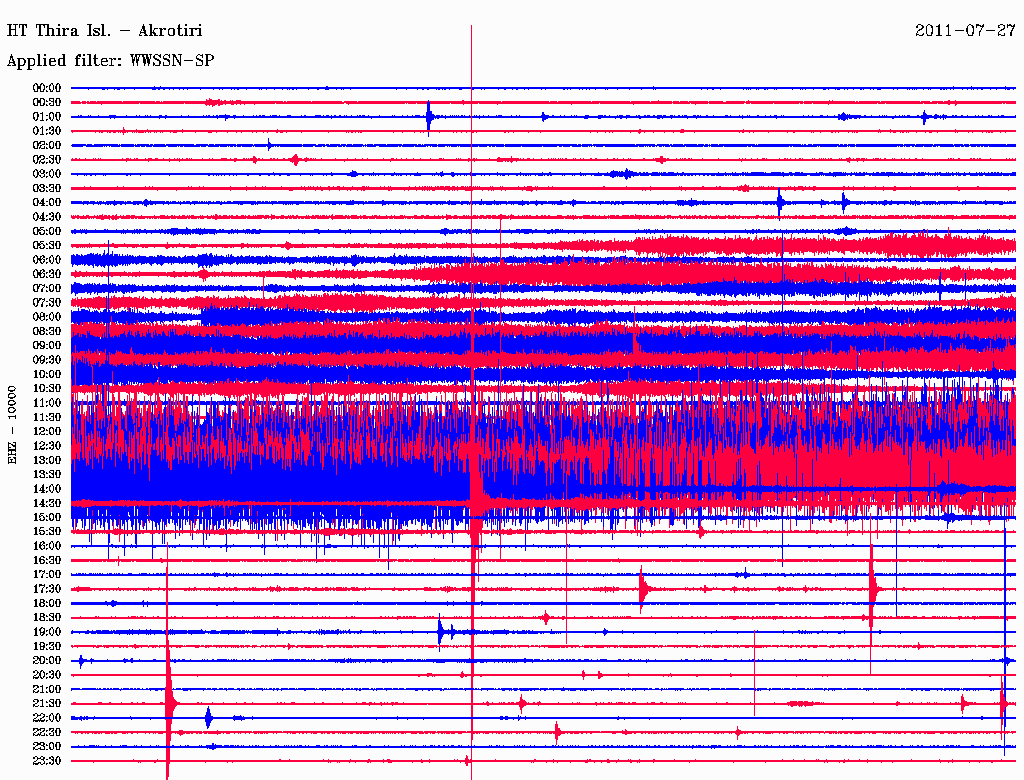Select the 12:30 time label
Screen dimensions: 1024x780
(x=47, y=446)
